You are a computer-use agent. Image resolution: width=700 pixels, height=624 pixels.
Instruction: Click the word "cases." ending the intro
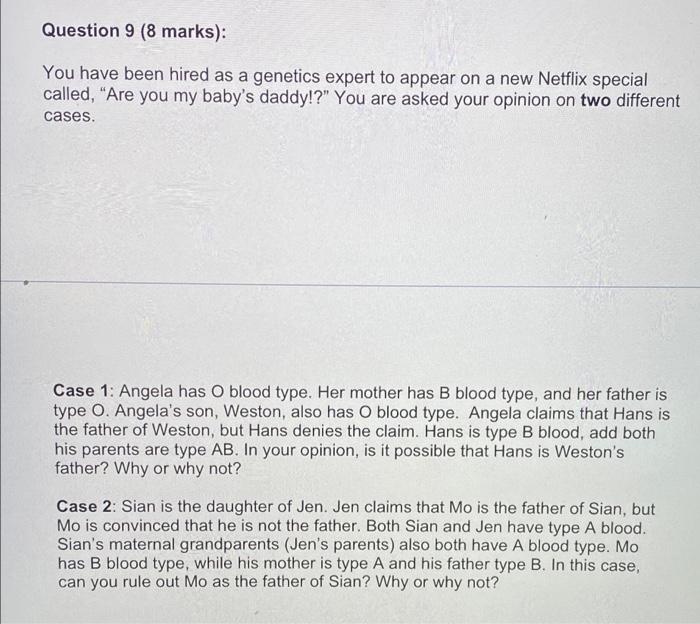(69, 116)
